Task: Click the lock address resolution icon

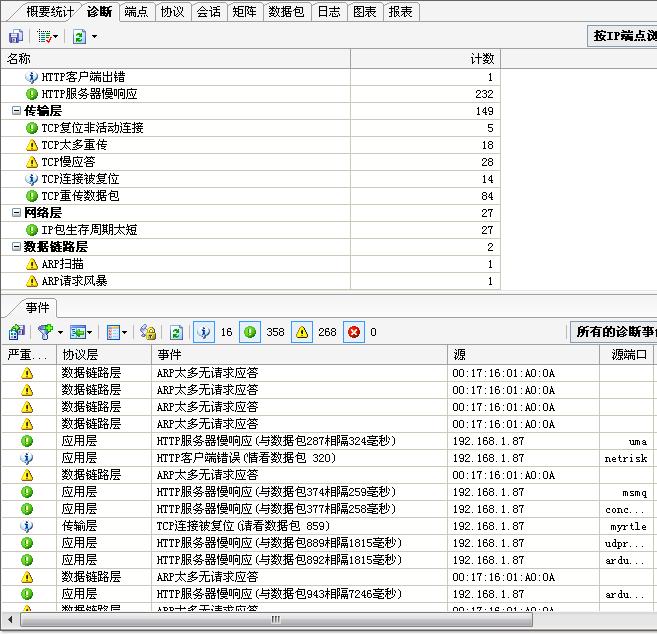Action: point(147,332)
